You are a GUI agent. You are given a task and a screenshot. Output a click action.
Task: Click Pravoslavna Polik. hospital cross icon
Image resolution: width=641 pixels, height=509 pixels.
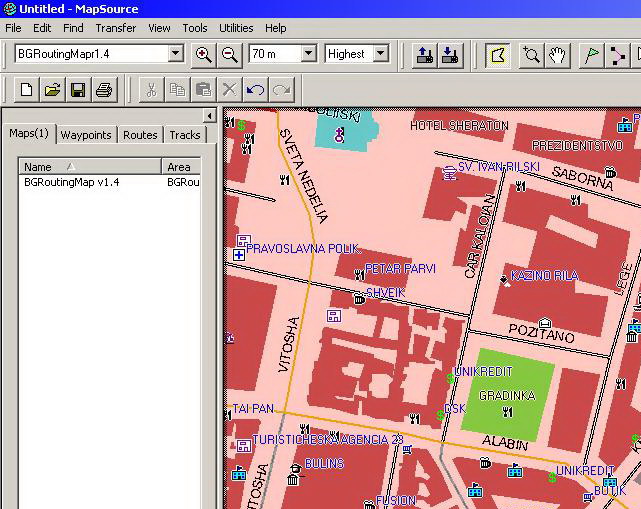[x=239, y=256]
